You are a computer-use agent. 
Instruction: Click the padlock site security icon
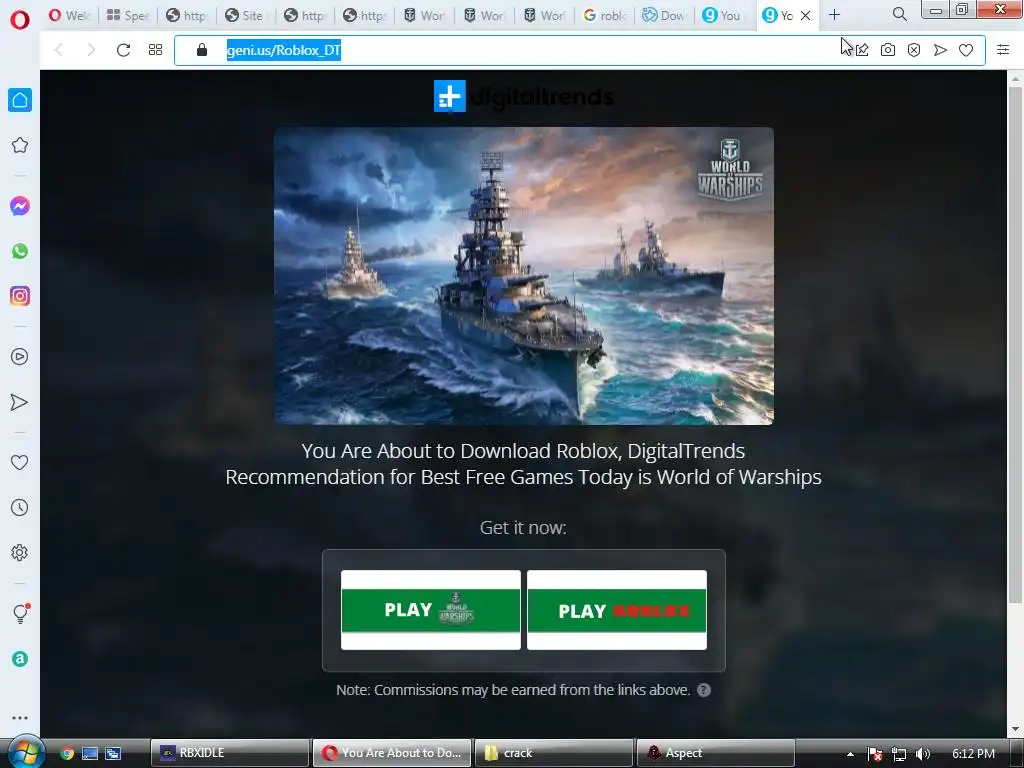pyautogui.click(x=202, y=50)
